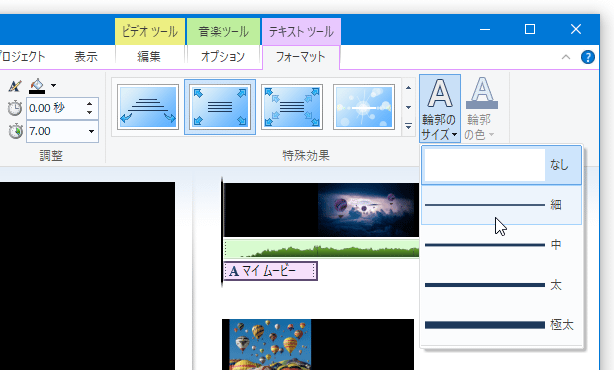Expand the full special effects gallery
Image resolution: width=614 pixels, height=370 pixels.
coord(408,126)
